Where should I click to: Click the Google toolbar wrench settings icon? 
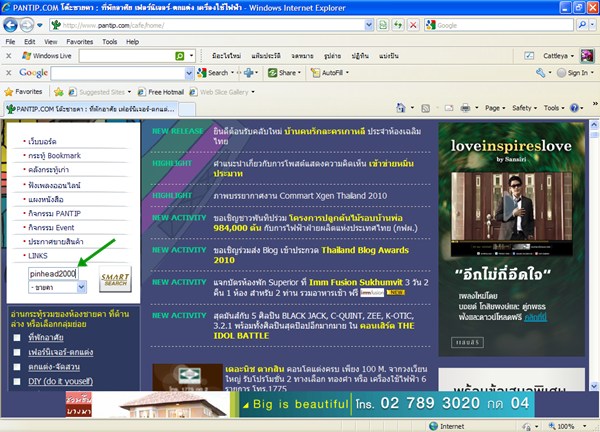coord(540,73)
